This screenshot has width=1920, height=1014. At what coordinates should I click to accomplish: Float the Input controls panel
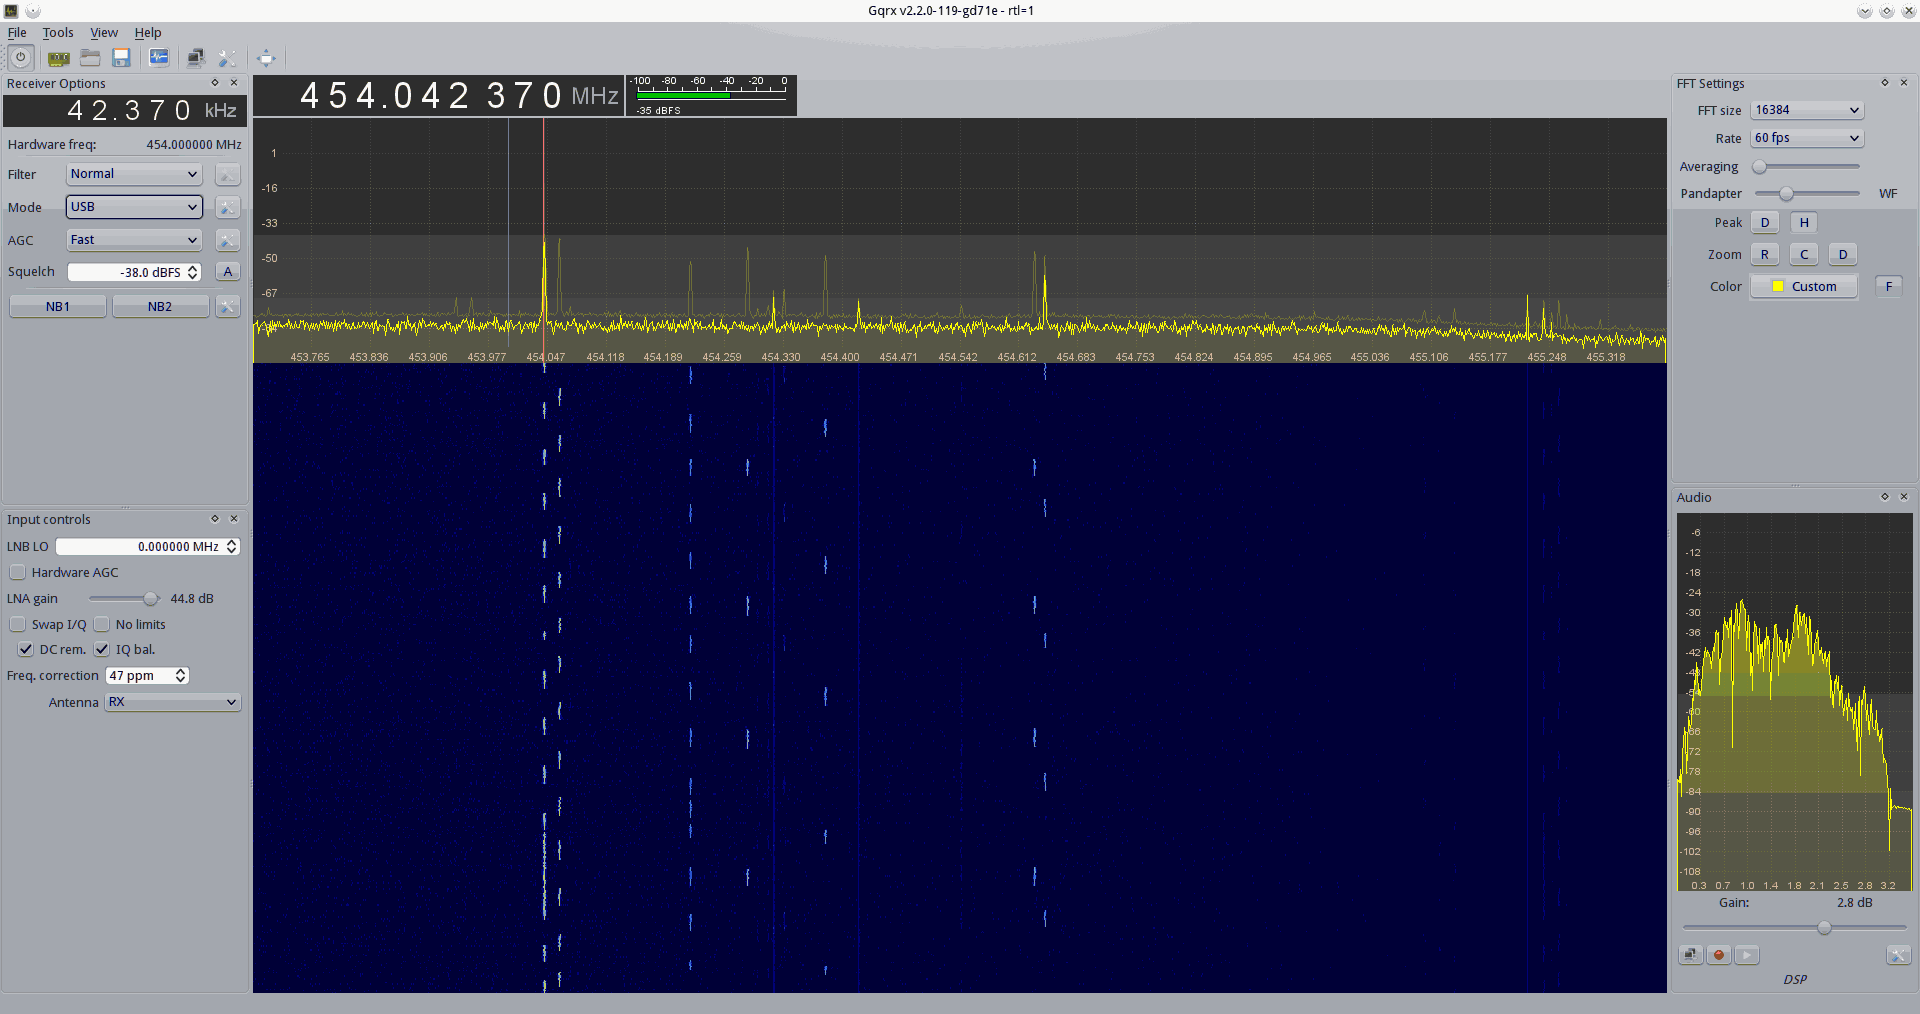point(214,519)
